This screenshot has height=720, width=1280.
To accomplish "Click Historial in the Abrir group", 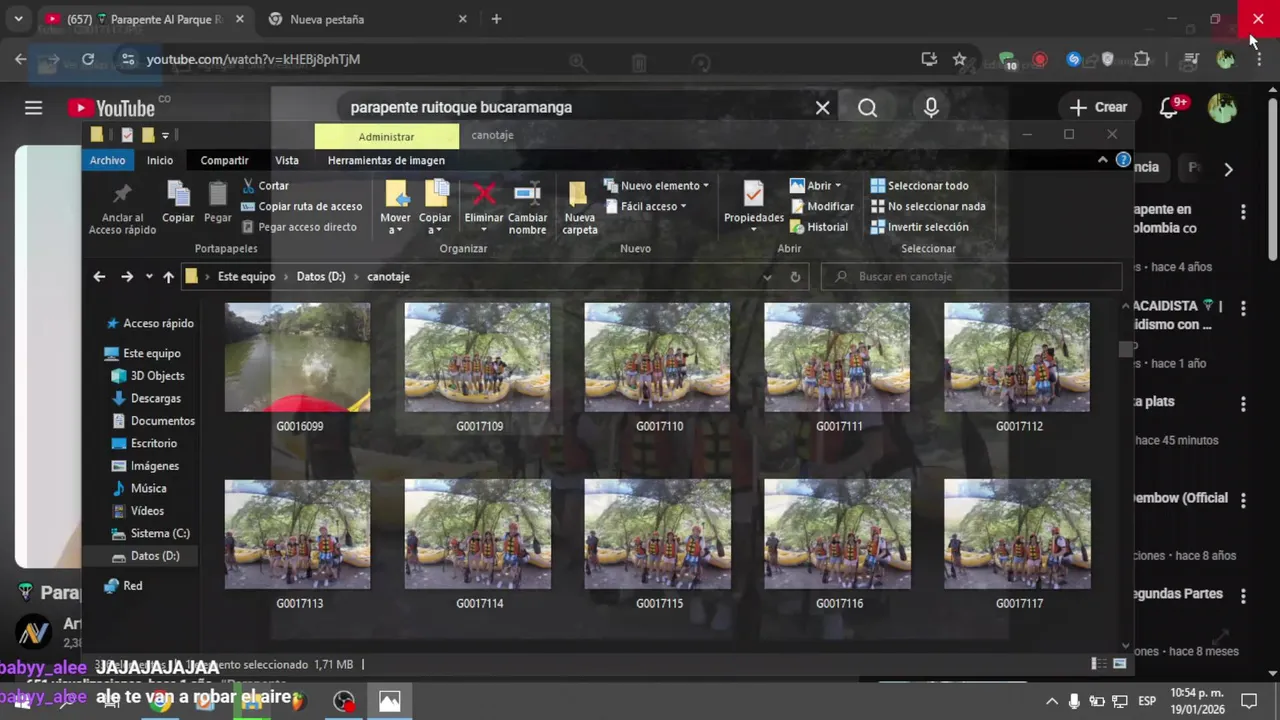I will (819, 227).
